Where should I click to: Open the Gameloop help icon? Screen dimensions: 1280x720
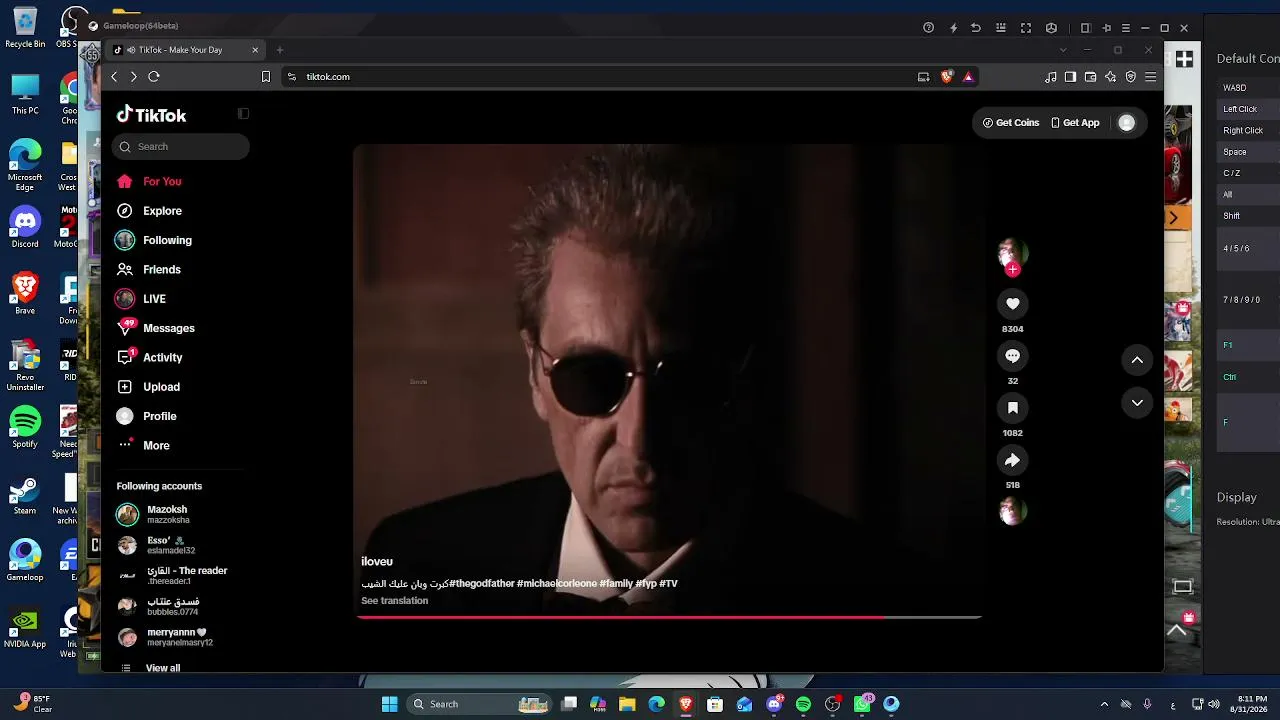[x=929, y=28]
